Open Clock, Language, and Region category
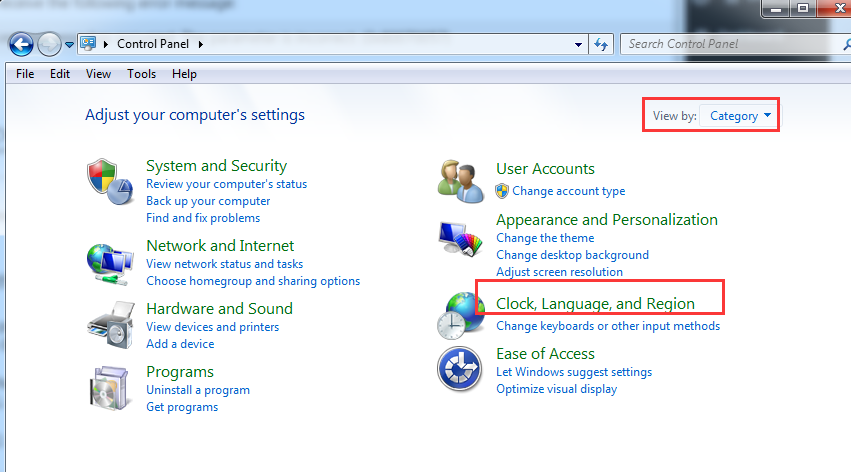The image size is (851, 472). point(595,304)
